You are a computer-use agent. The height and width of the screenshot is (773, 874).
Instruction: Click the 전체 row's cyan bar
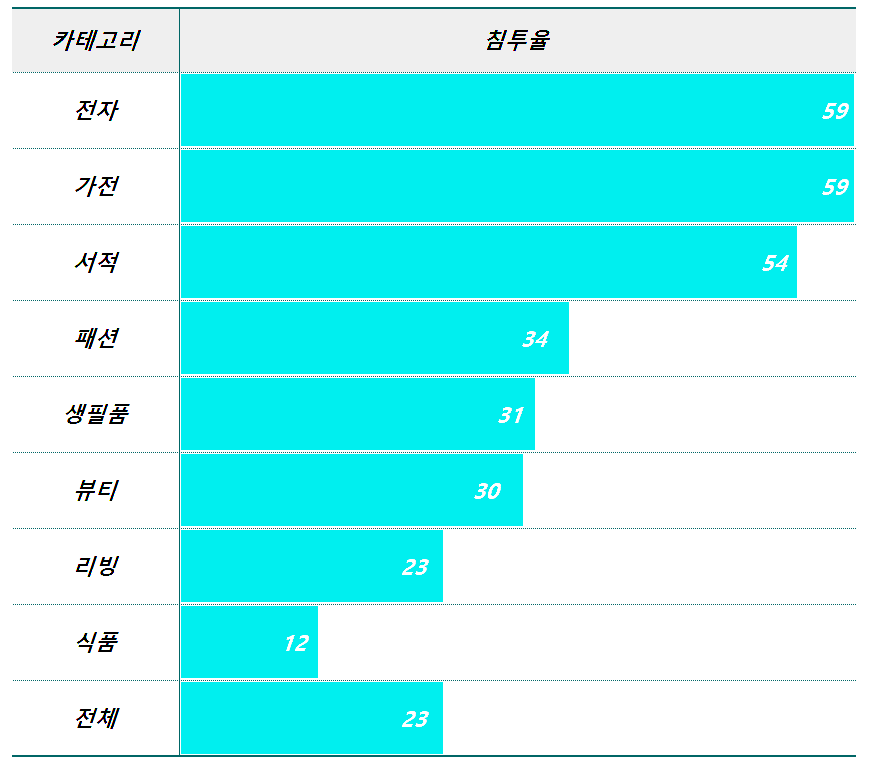pyautogui.click(x=311, y=718)
